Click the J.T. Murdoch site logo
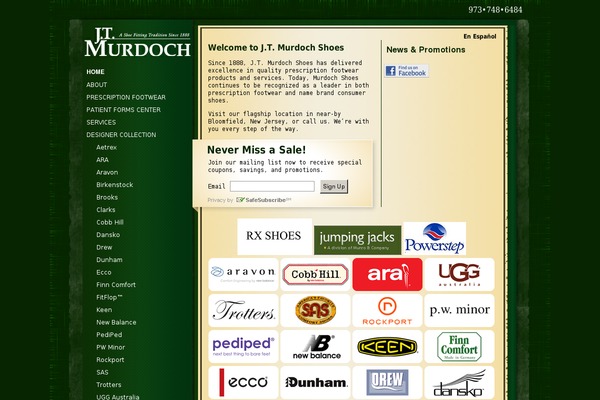Viewport: 600px width, 400px height. 137,42
